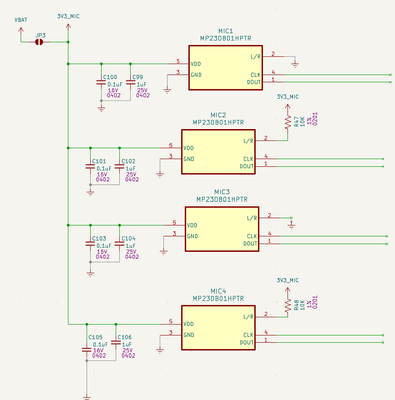
Task: Select the MIC4 microphone symbol body
Action: [x=218, y=328]
